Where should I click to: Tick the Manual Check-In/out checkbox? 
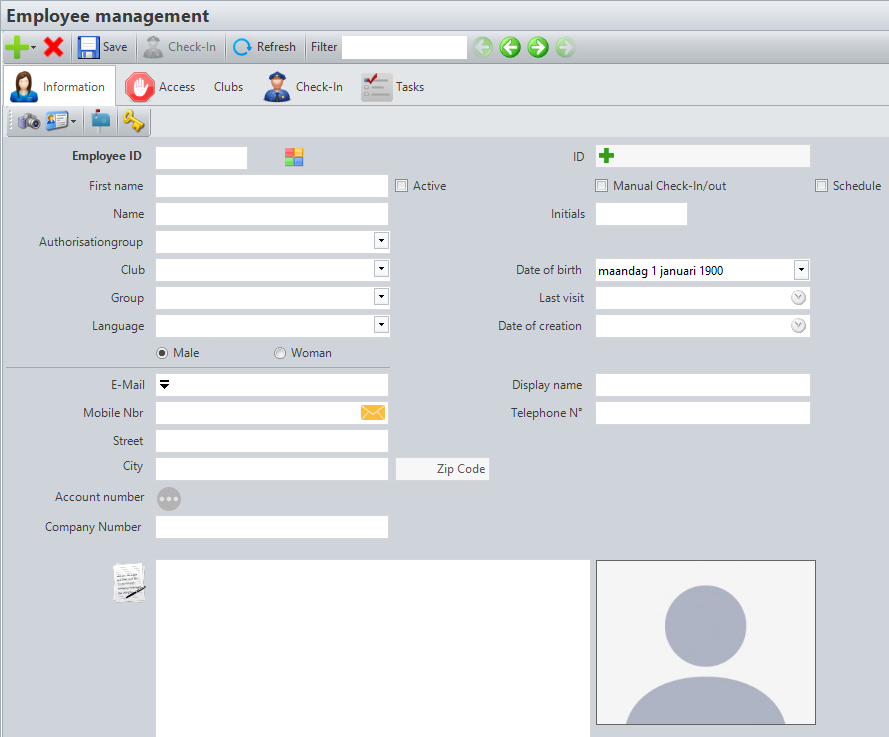coord(602,186)
